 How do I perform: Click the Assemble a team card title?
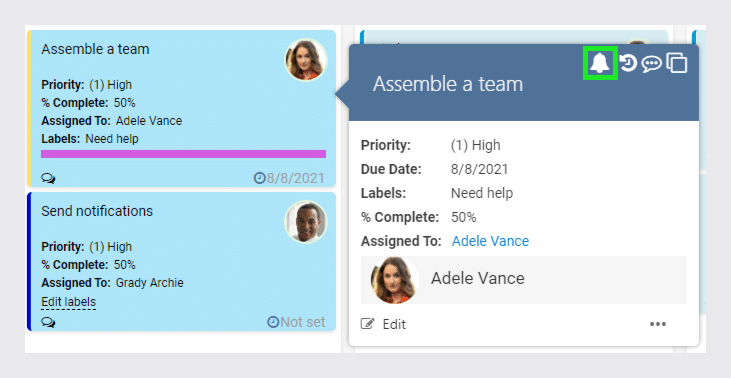point(95,49)
